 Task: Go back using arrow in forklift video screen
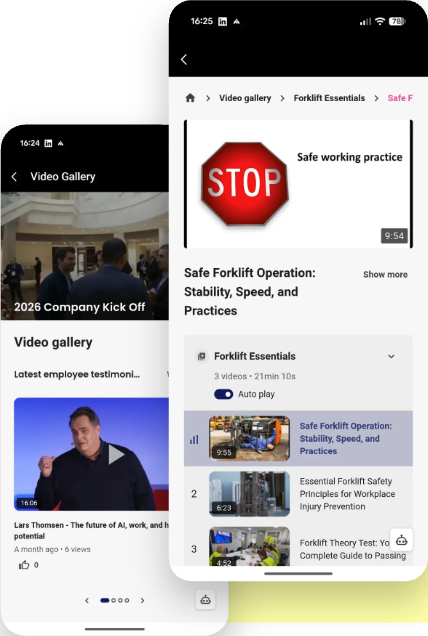(x=184, y=60)
